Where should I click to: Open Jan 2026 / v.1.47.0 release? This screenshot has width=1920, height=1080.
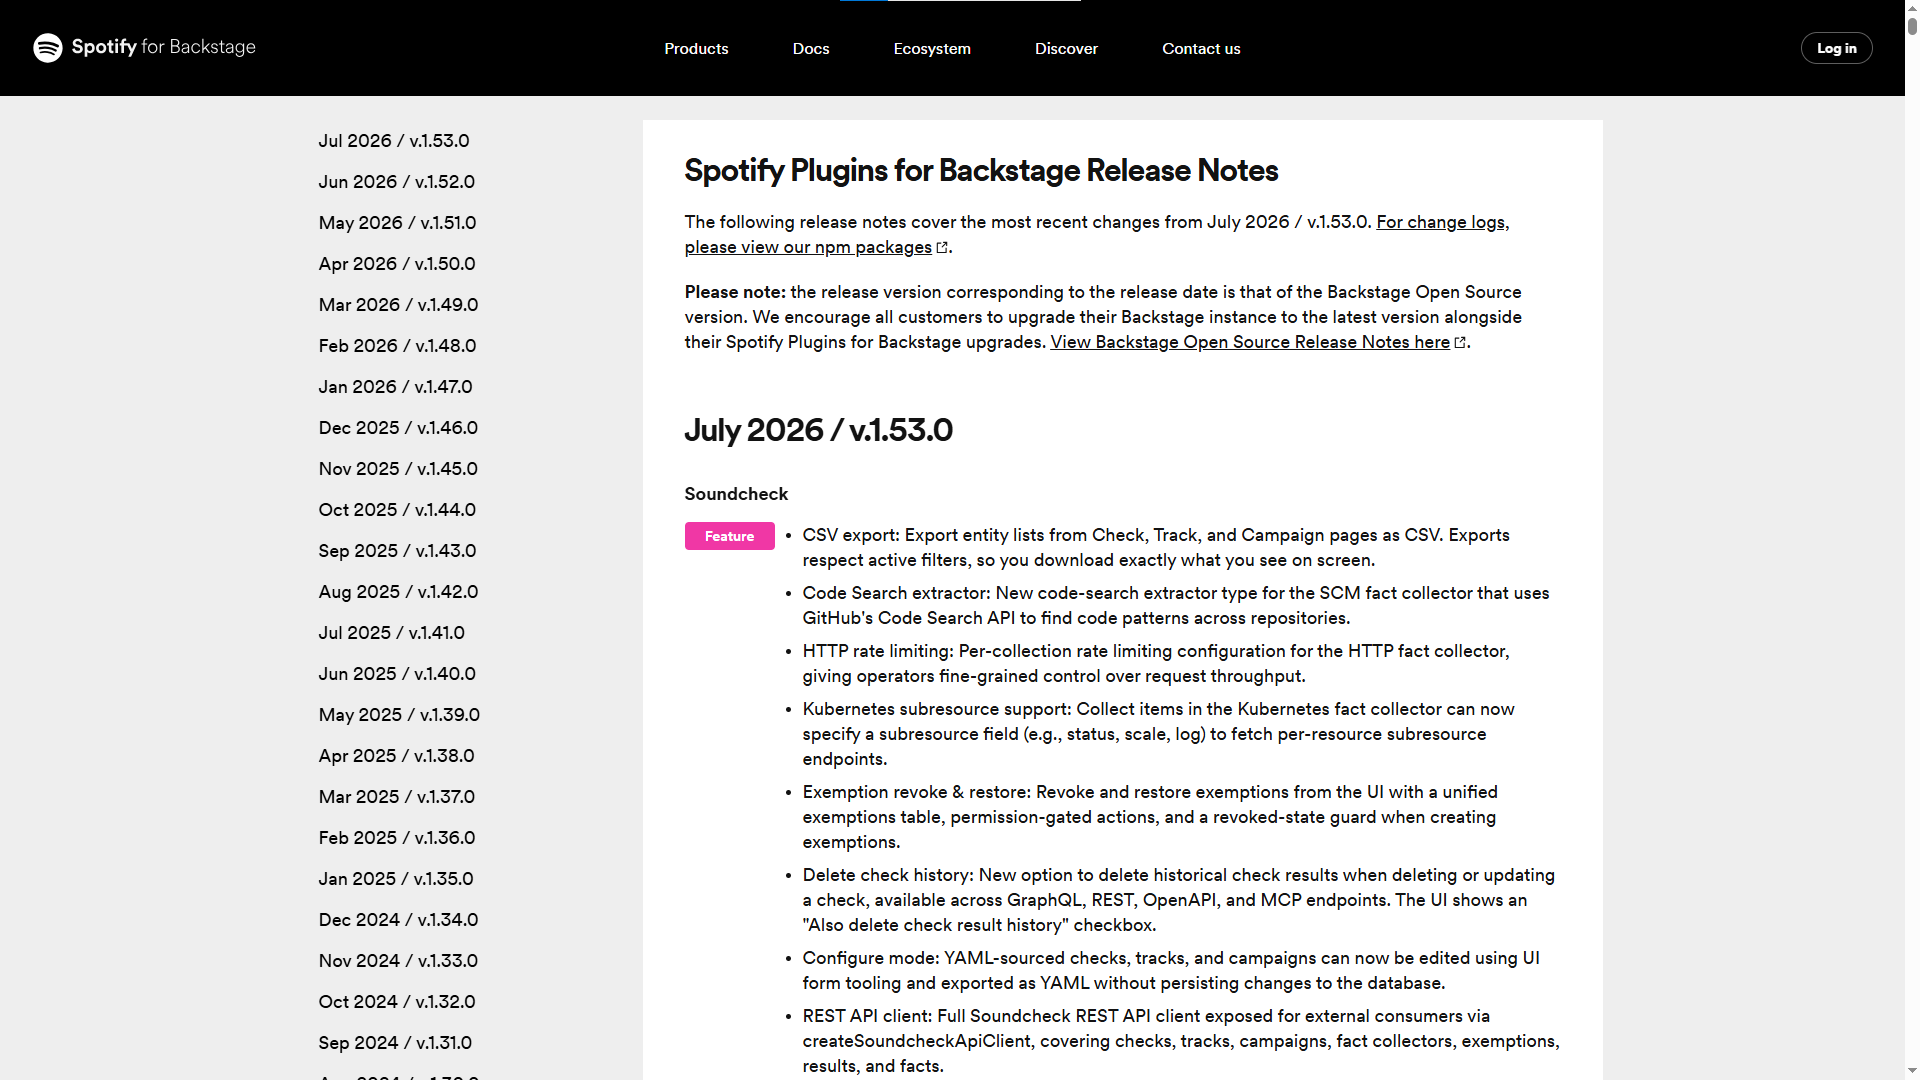click(x=396, y=387)
